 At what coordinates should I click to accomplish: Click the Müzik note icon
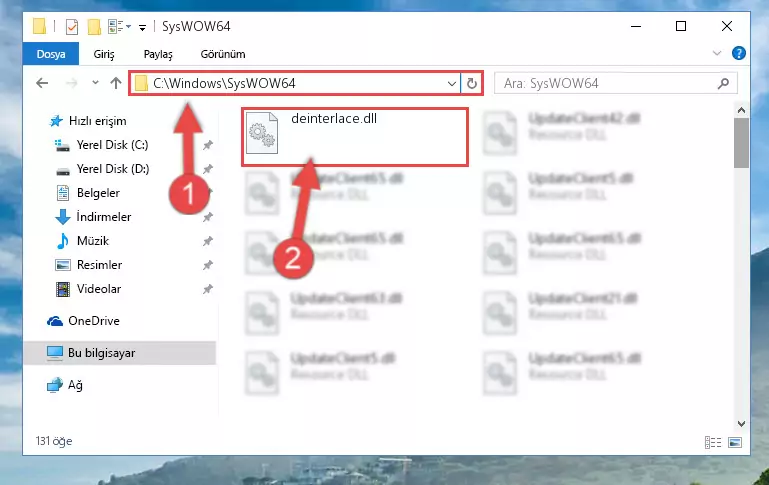63,241
